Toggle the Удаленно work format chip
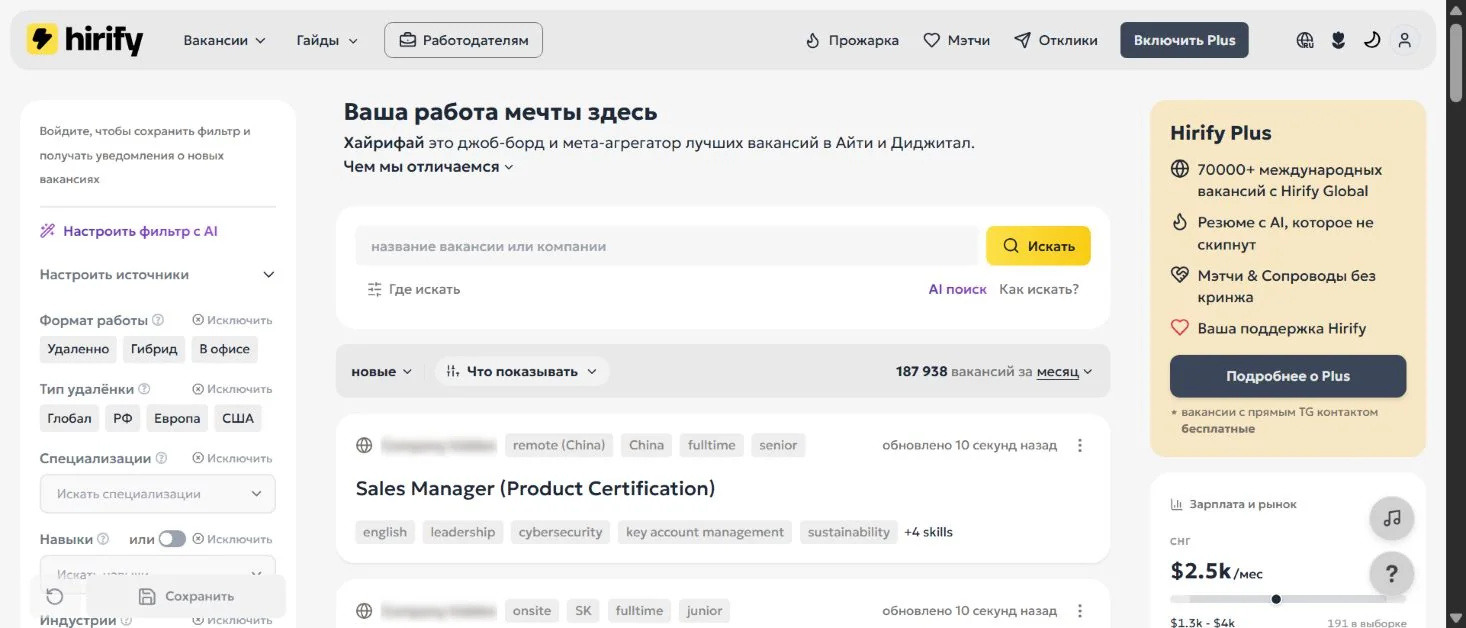This screenshot has height=628, width=1466. coord(78,349)
